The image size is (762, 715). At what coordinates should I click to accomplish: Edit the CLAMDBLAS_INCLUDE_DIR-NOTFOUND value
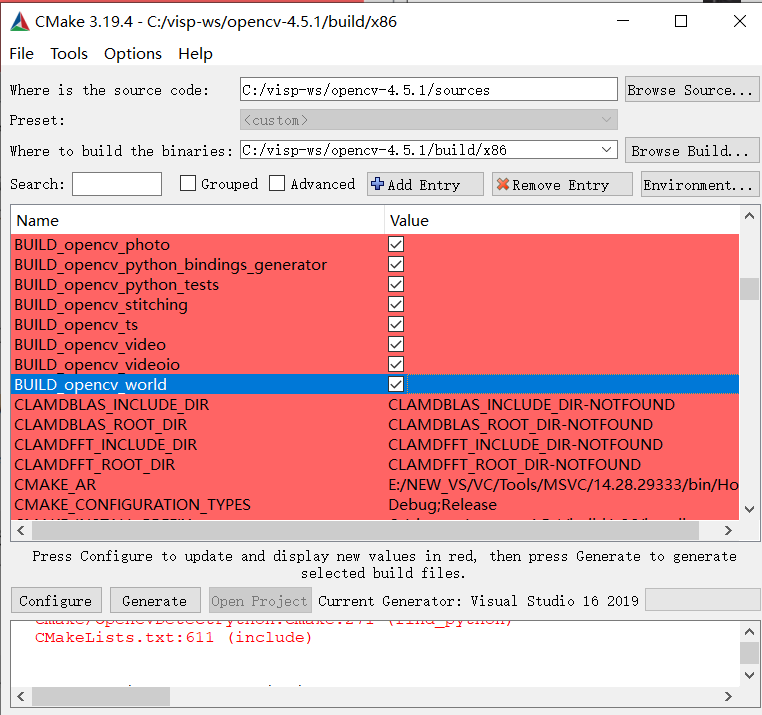point(532,404)
